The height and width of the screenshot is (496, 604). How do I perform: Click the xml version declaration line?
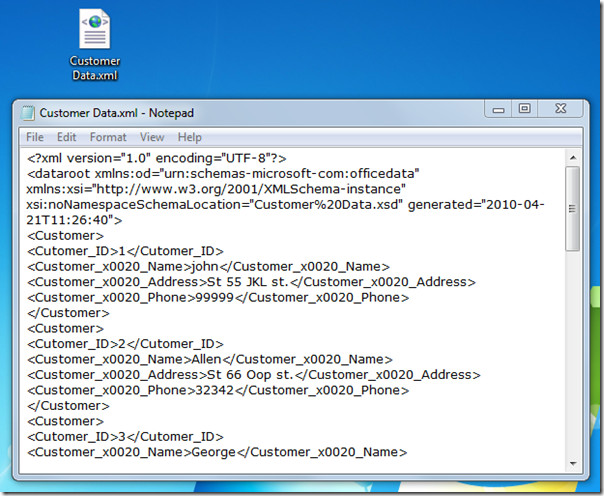click(157, 158)
